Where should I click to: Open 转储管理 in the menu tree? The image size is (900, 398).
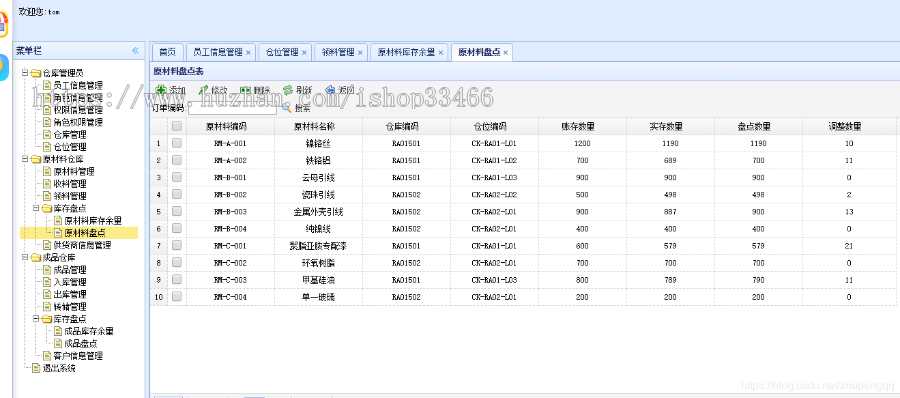point(70,307)
